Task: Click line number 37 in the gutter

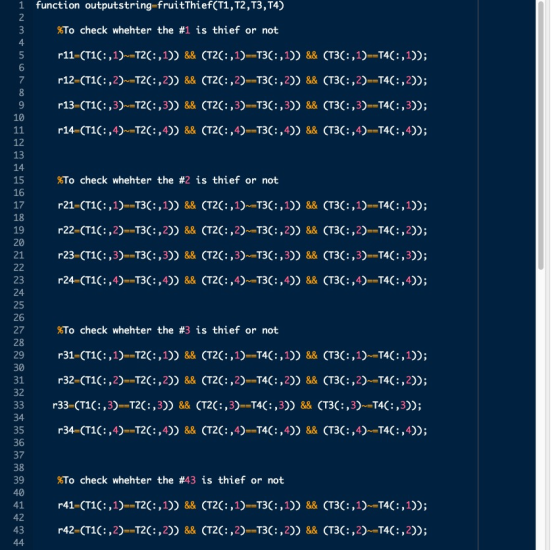Action: coord(19,455)
